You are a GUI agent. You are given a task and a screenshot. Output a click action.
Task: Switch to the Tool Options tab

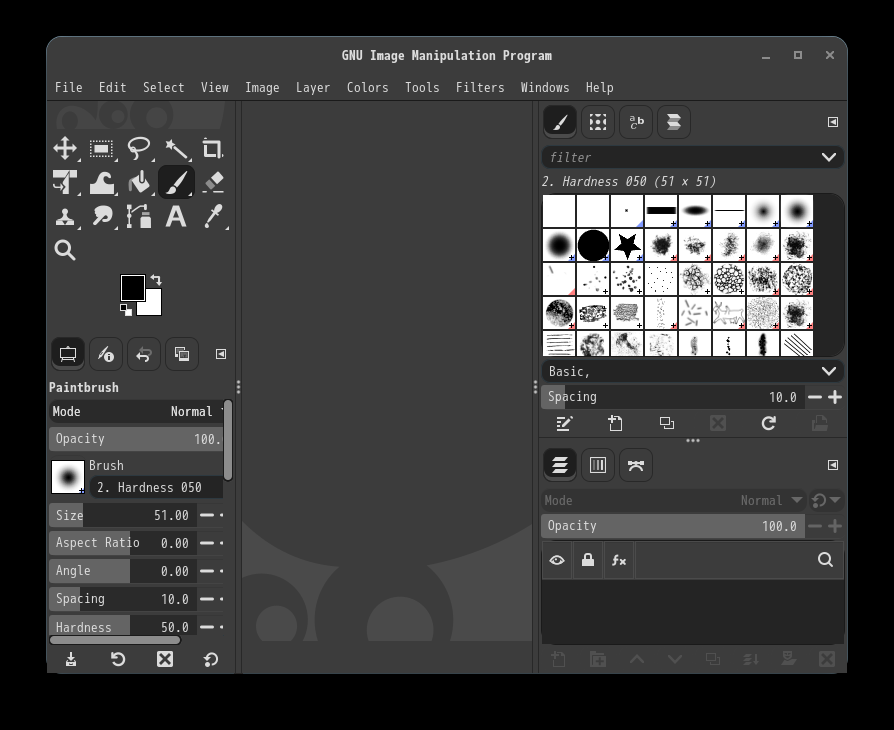[68, 354]
